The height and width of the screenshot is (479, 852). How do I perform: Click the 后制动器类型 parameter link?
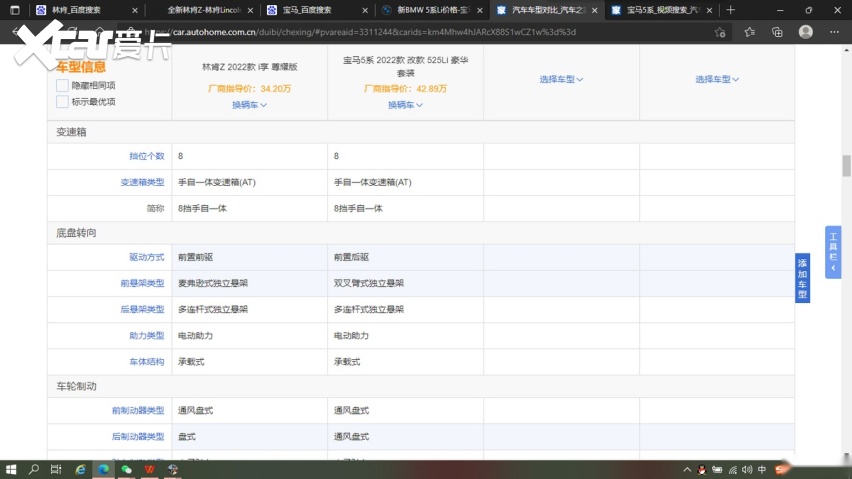(138, 437)
